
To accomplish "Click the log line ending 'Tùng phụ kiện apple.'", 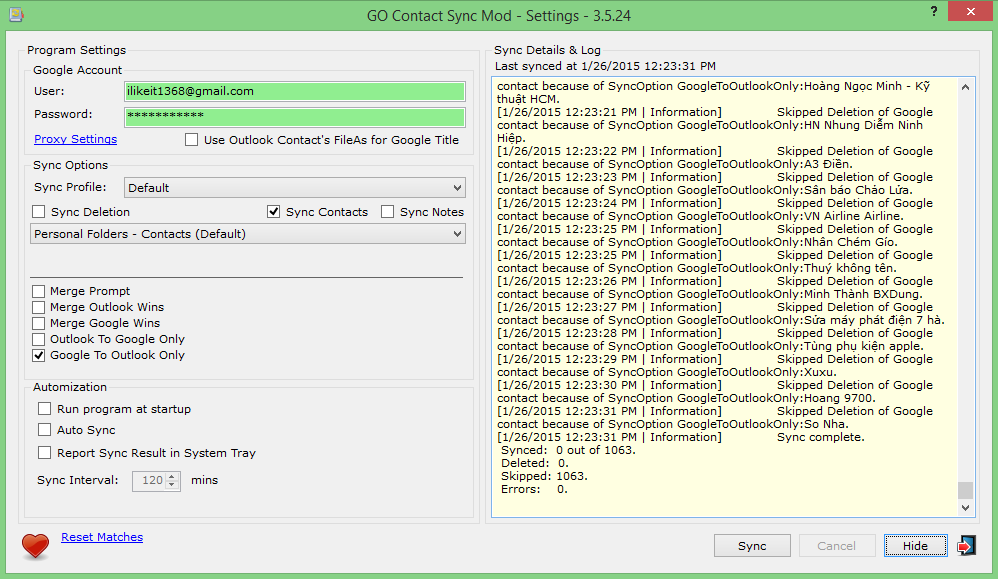I will coord(710,346).
